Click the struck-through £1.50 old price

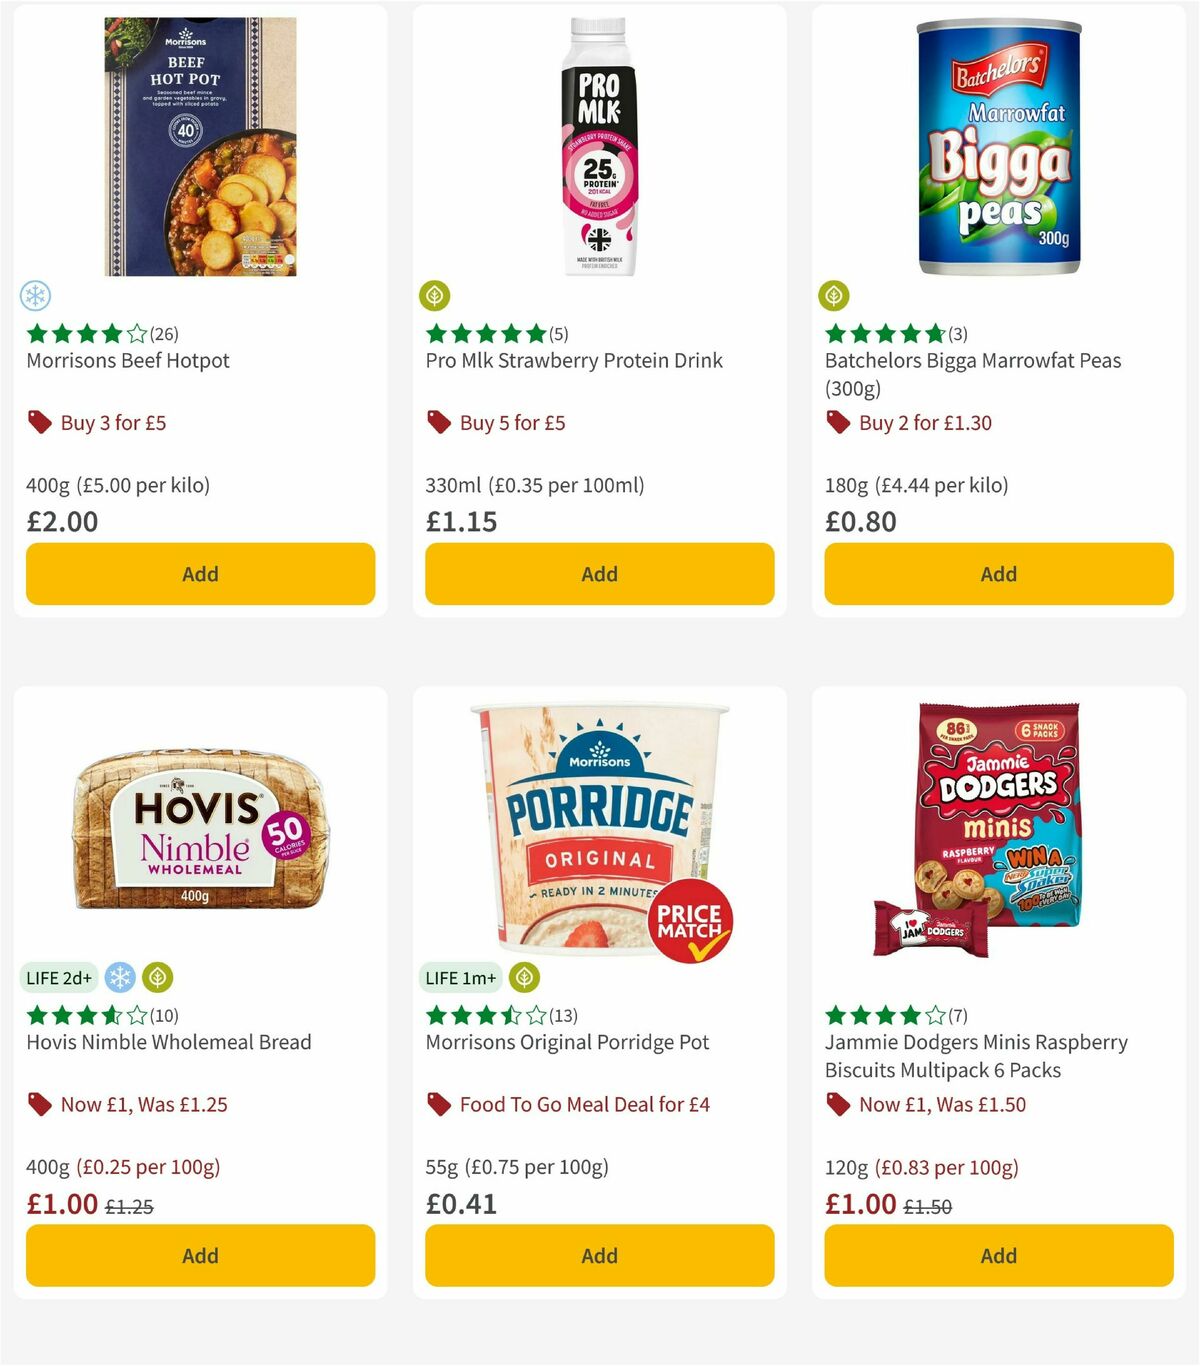[928, 1206]
